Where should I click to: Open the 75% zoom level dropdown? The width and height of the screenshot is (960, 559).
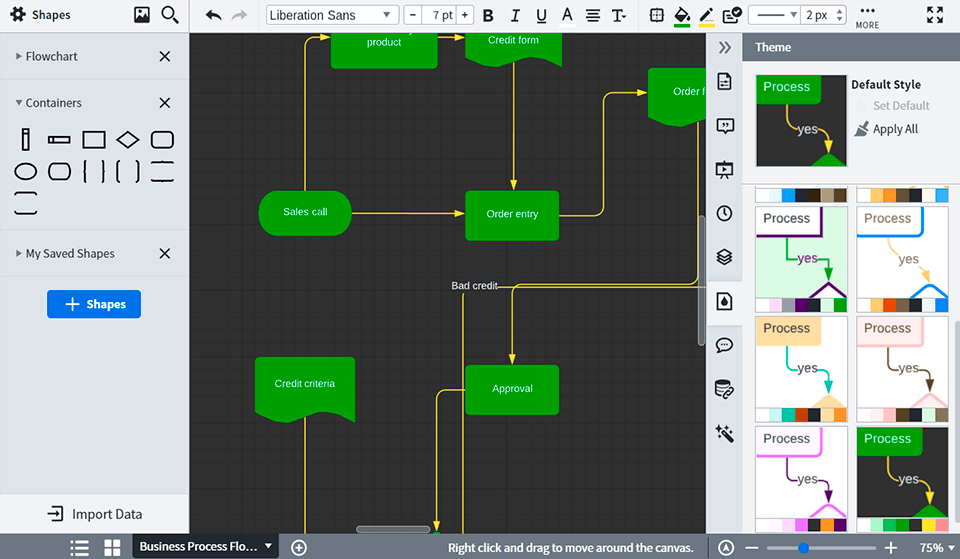(936, 547)
